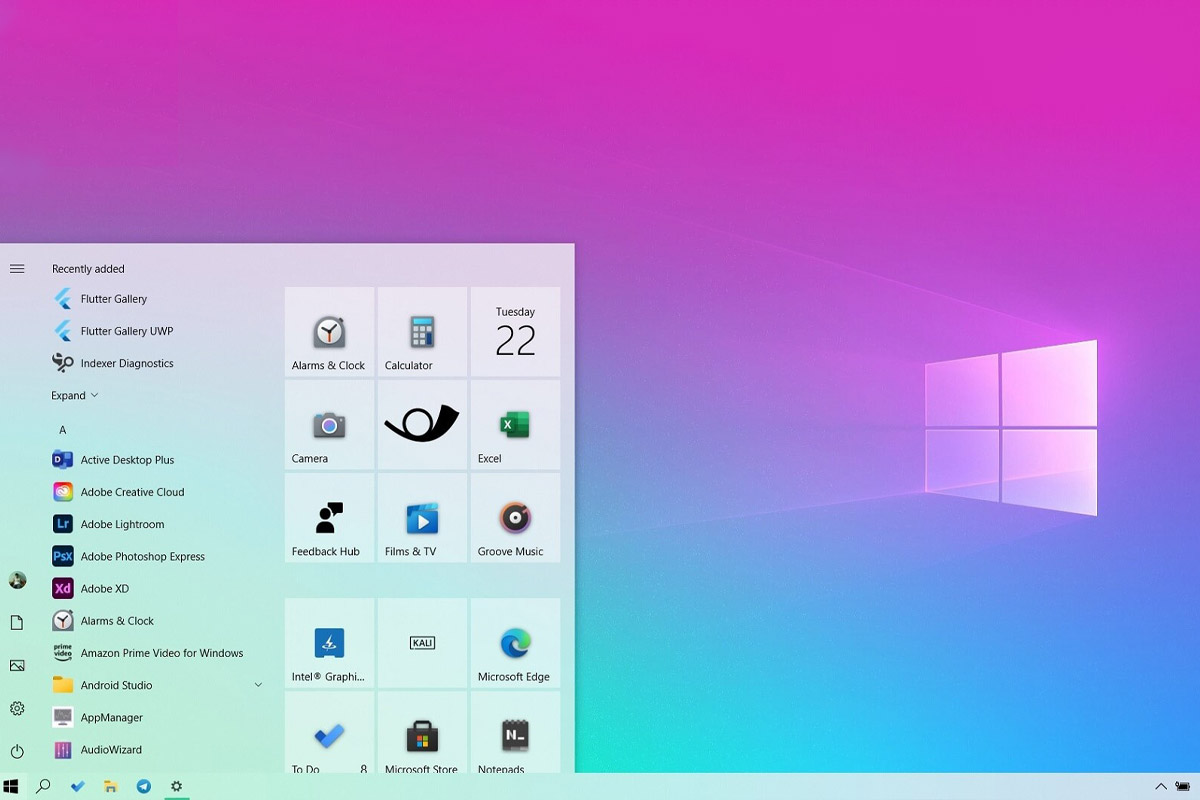The width and height of the screenshot is (1200, 800).
Task: Open the Alarms & Clock tile
Action: pos(329,332)
